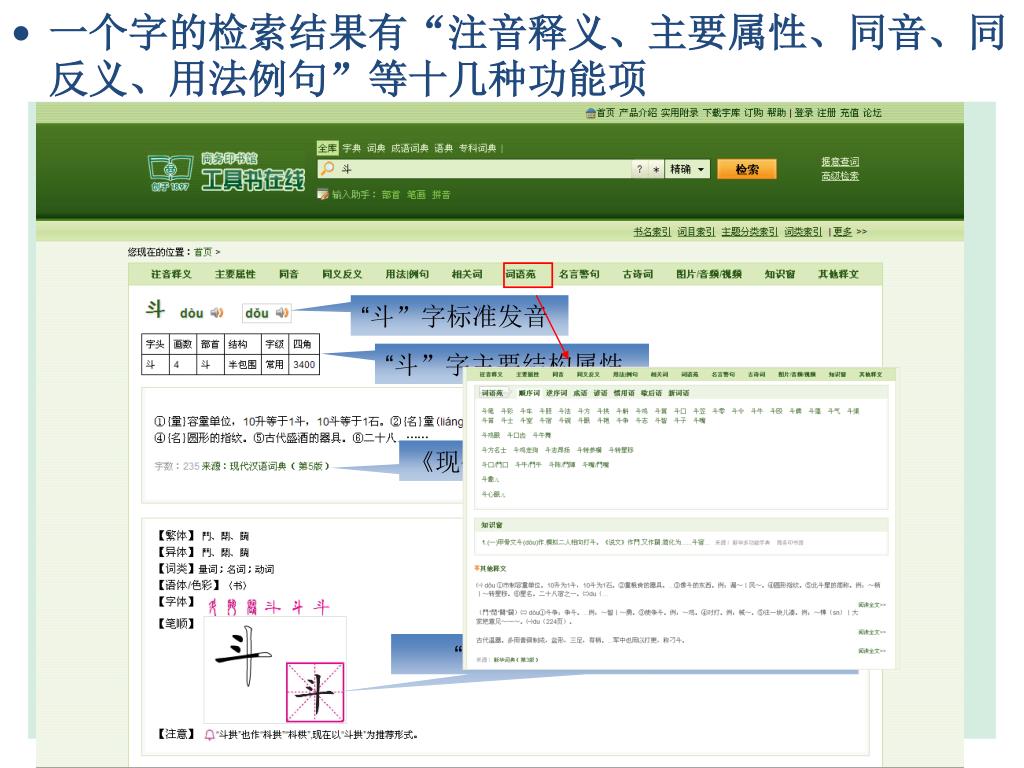The image size is (1024, 768).
Task: Select the 全库 search scope tab
Action: (x=327, y=148)
